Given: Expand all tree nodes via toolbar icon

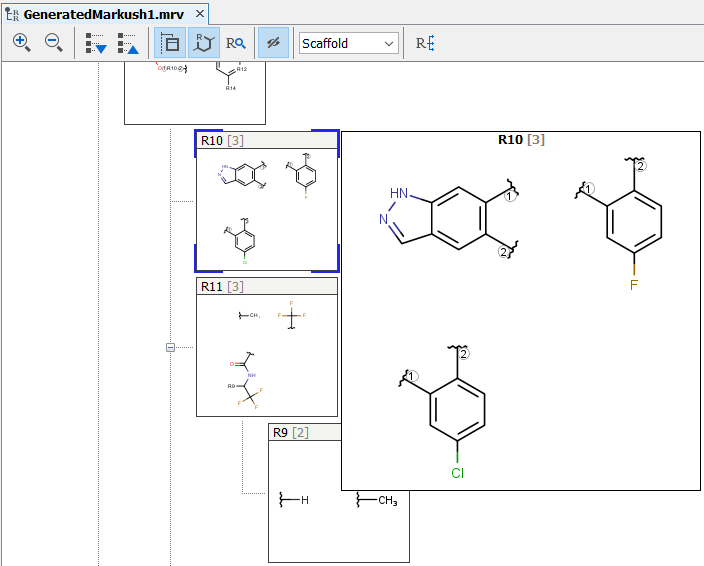Looking at the screenshot, I should tap(96, 43).
